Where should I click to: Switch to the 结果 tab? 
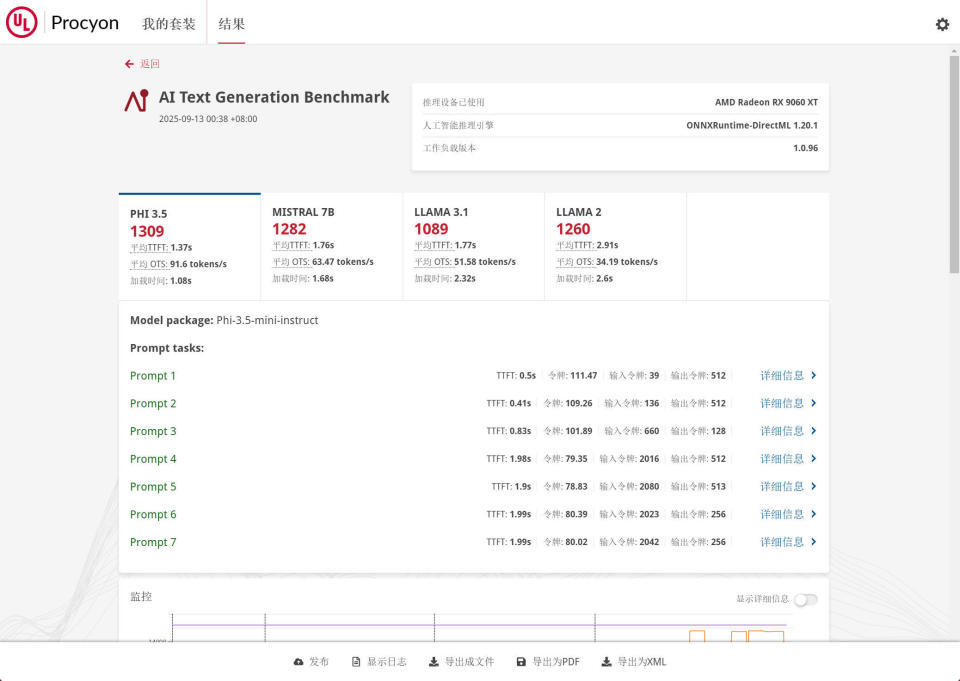[x=231, y=24]
